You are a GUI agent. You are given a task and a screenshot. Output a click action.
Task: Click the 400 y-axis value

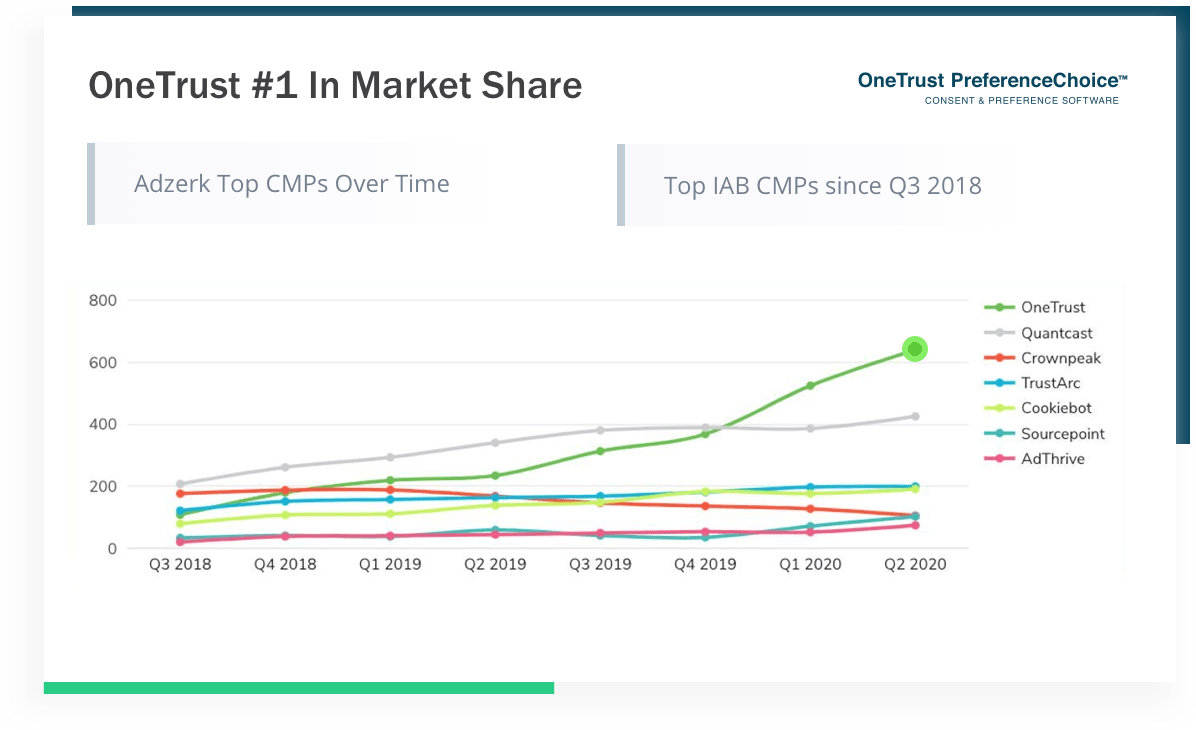[x=103, y=425]
